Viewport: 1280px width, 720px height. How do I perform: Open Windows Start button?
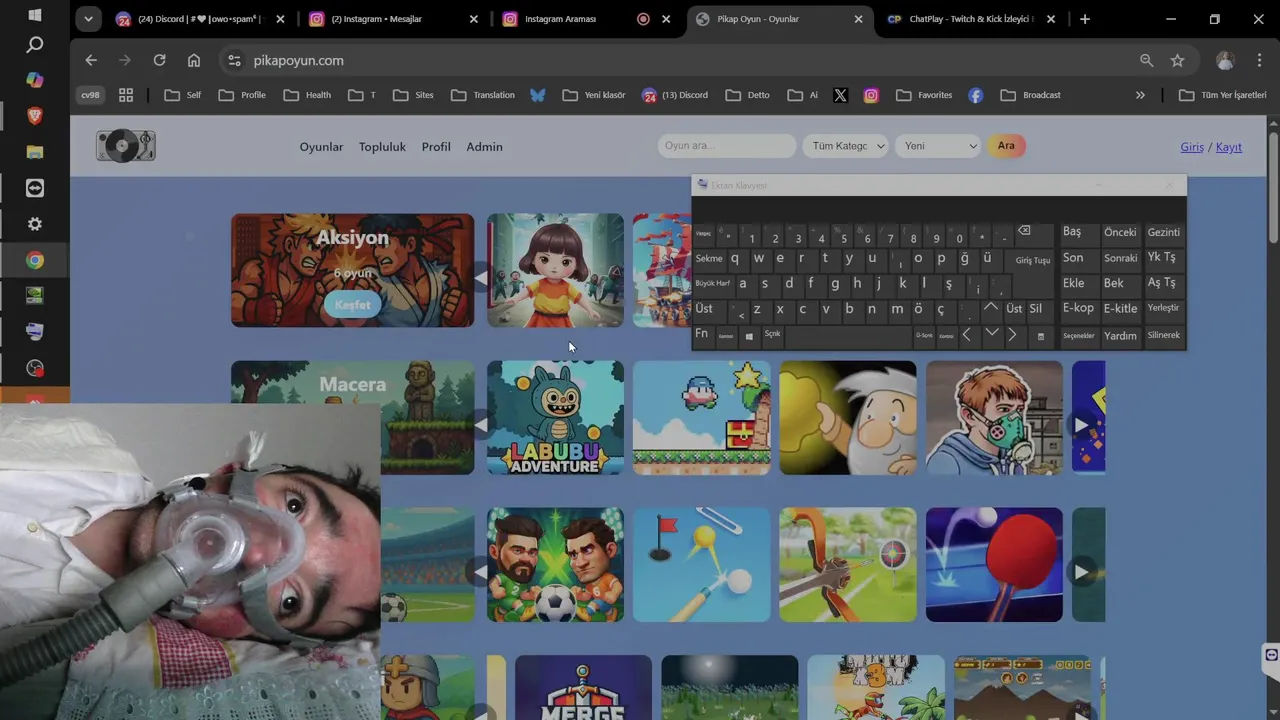[x=35, y=15]
